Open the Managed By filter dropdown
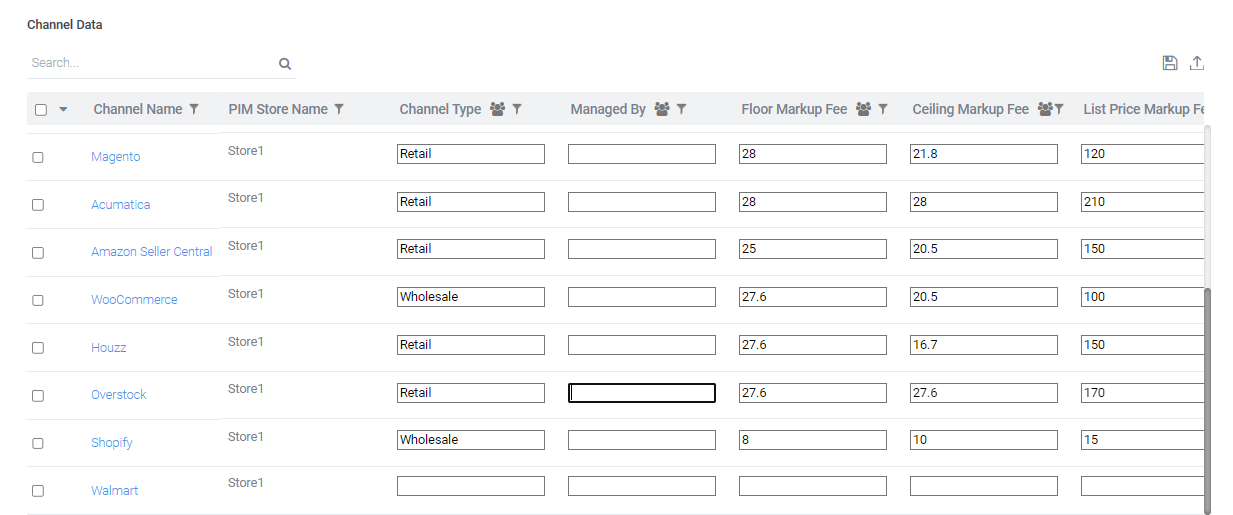The width and height of the screenshot is (1233, 515). 681,109
